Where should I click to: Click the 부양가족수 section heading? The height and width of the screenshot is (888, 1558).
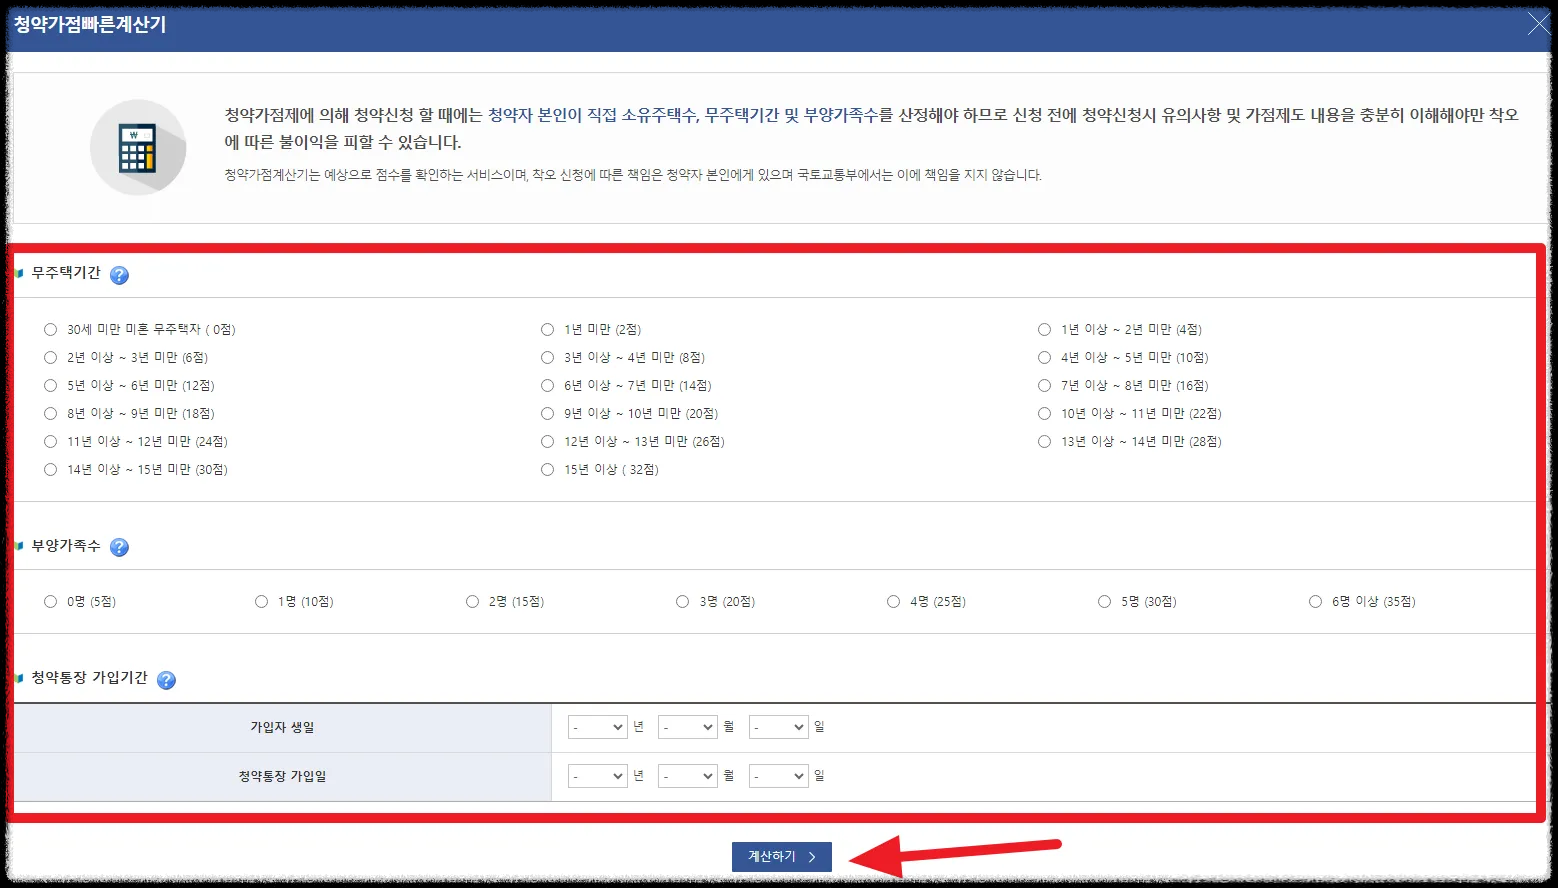[66, 546]
